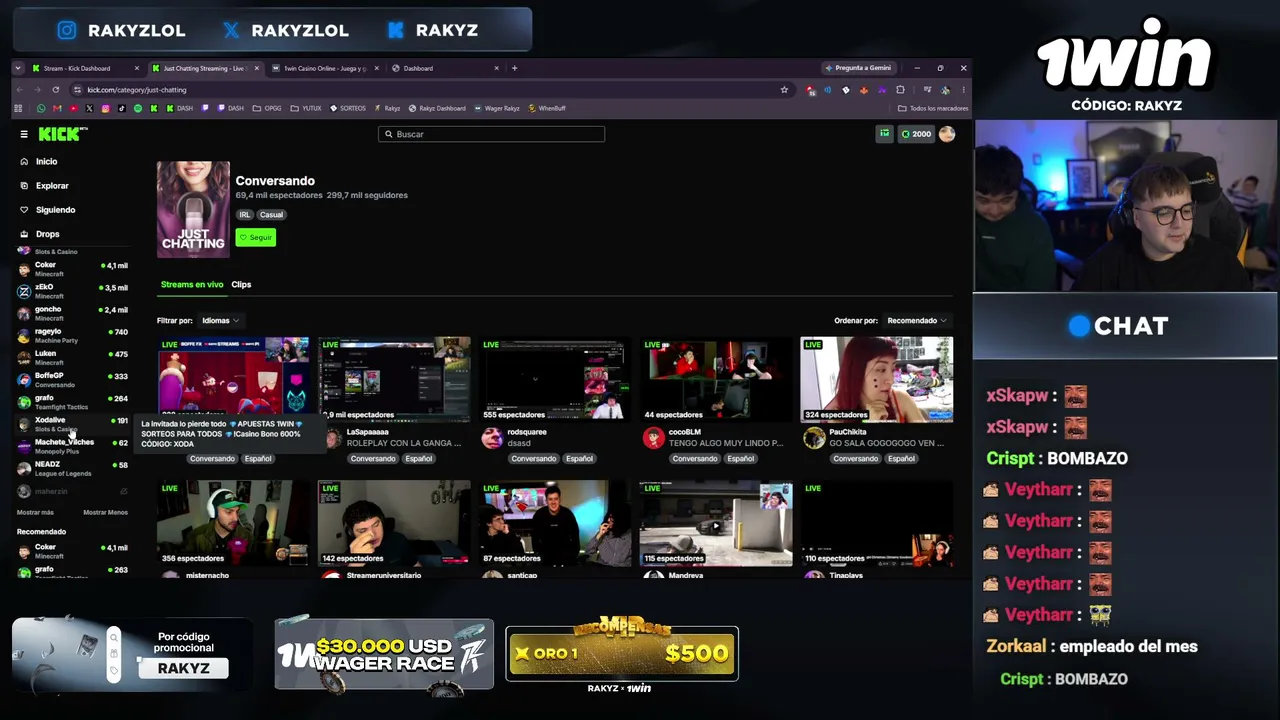Image resolution: width=1280 pixels, height=720 pixels.
Task: Open cocoBLM's live stream thumbnail
Action: coord(716,379)
